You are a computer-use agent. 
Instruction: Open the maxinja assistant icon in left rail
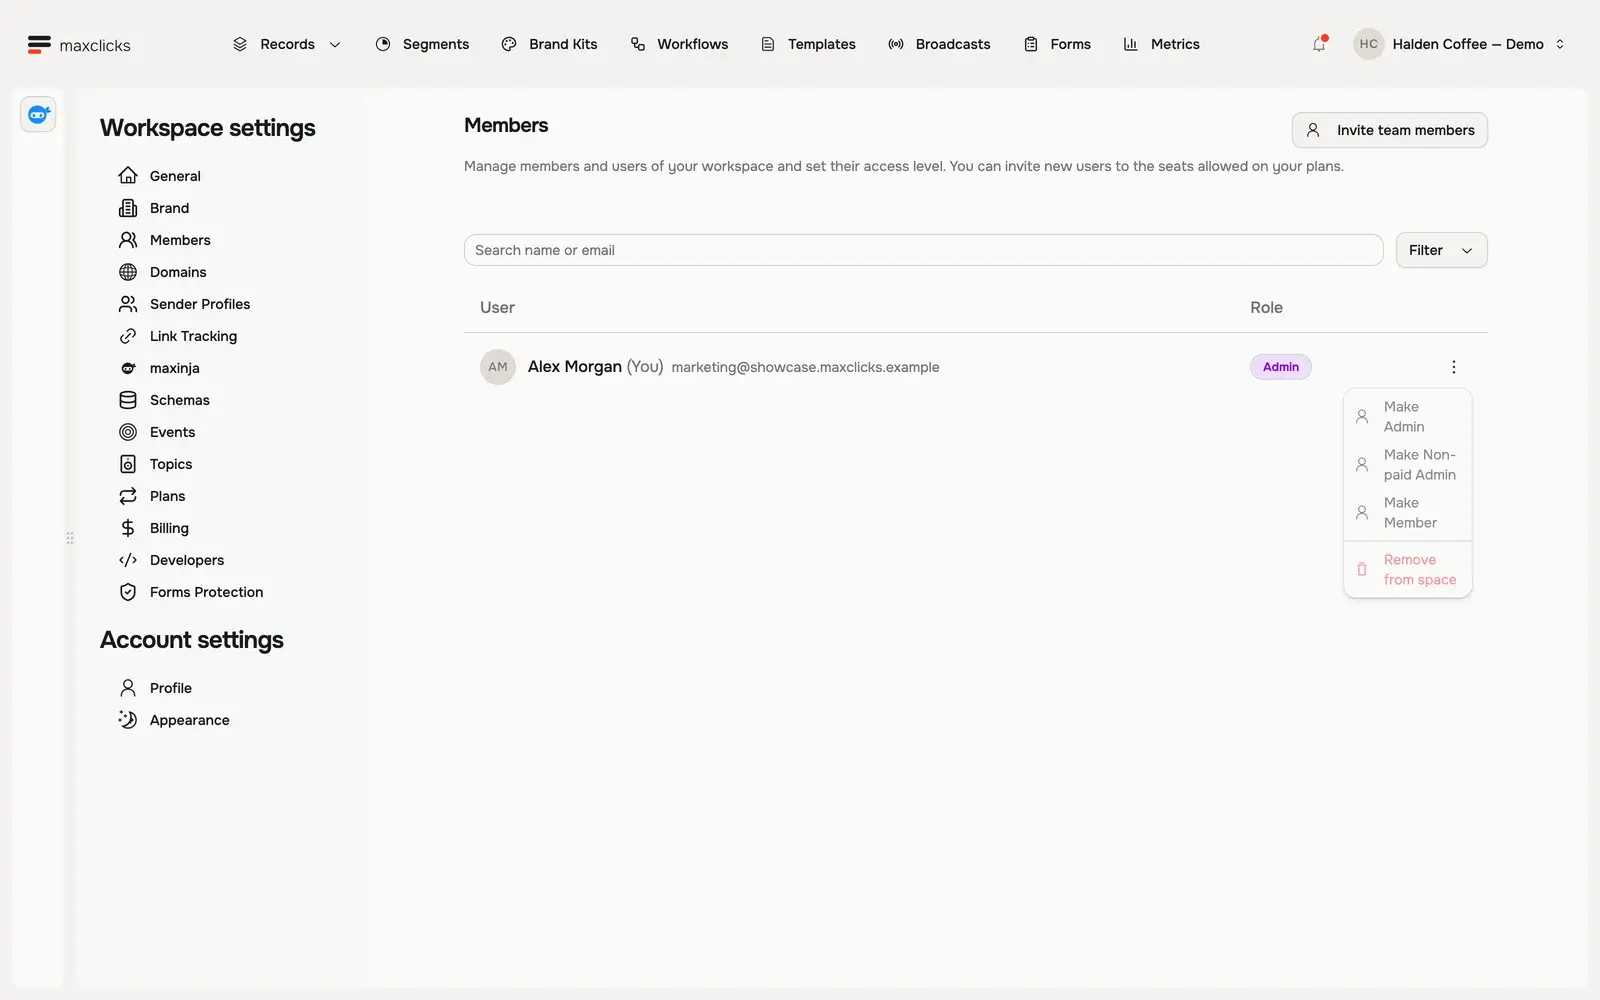(x=38, y=114)
